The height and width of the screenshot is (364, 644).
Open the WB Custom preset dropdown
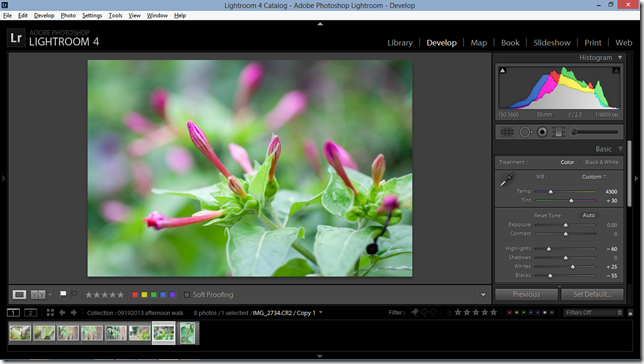click(594, 177)
